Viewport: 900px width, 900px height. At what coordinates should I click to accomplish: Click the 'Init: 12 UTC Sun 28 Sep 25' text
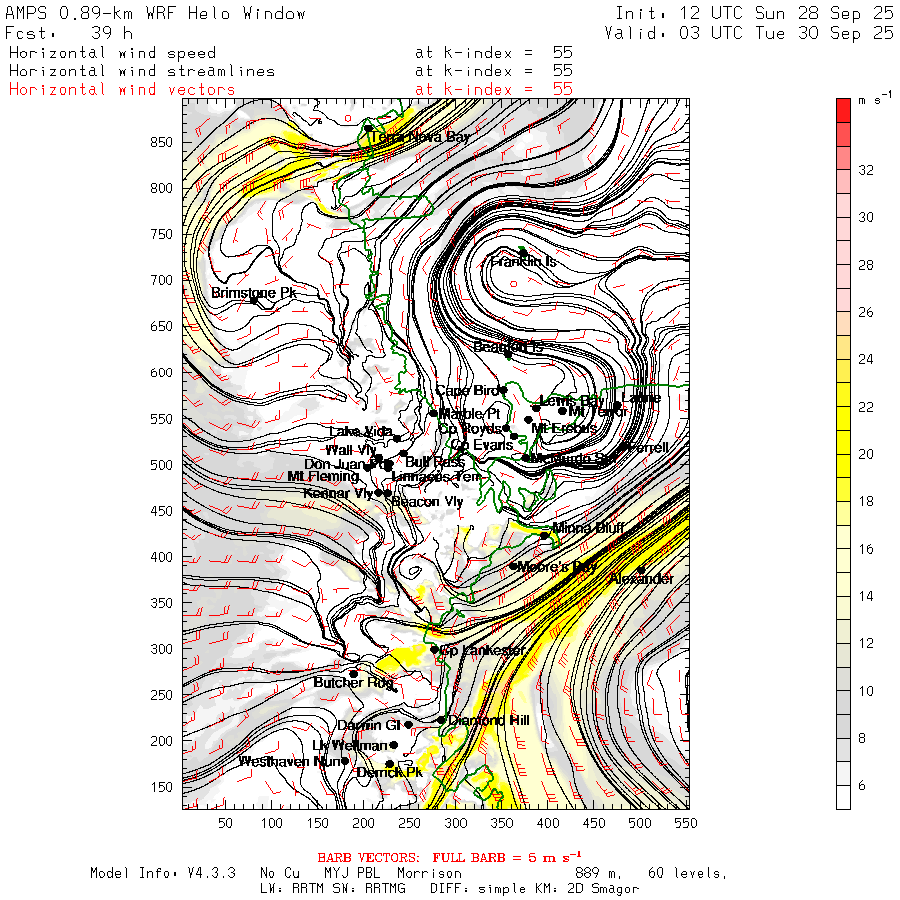tap(754, 13)
